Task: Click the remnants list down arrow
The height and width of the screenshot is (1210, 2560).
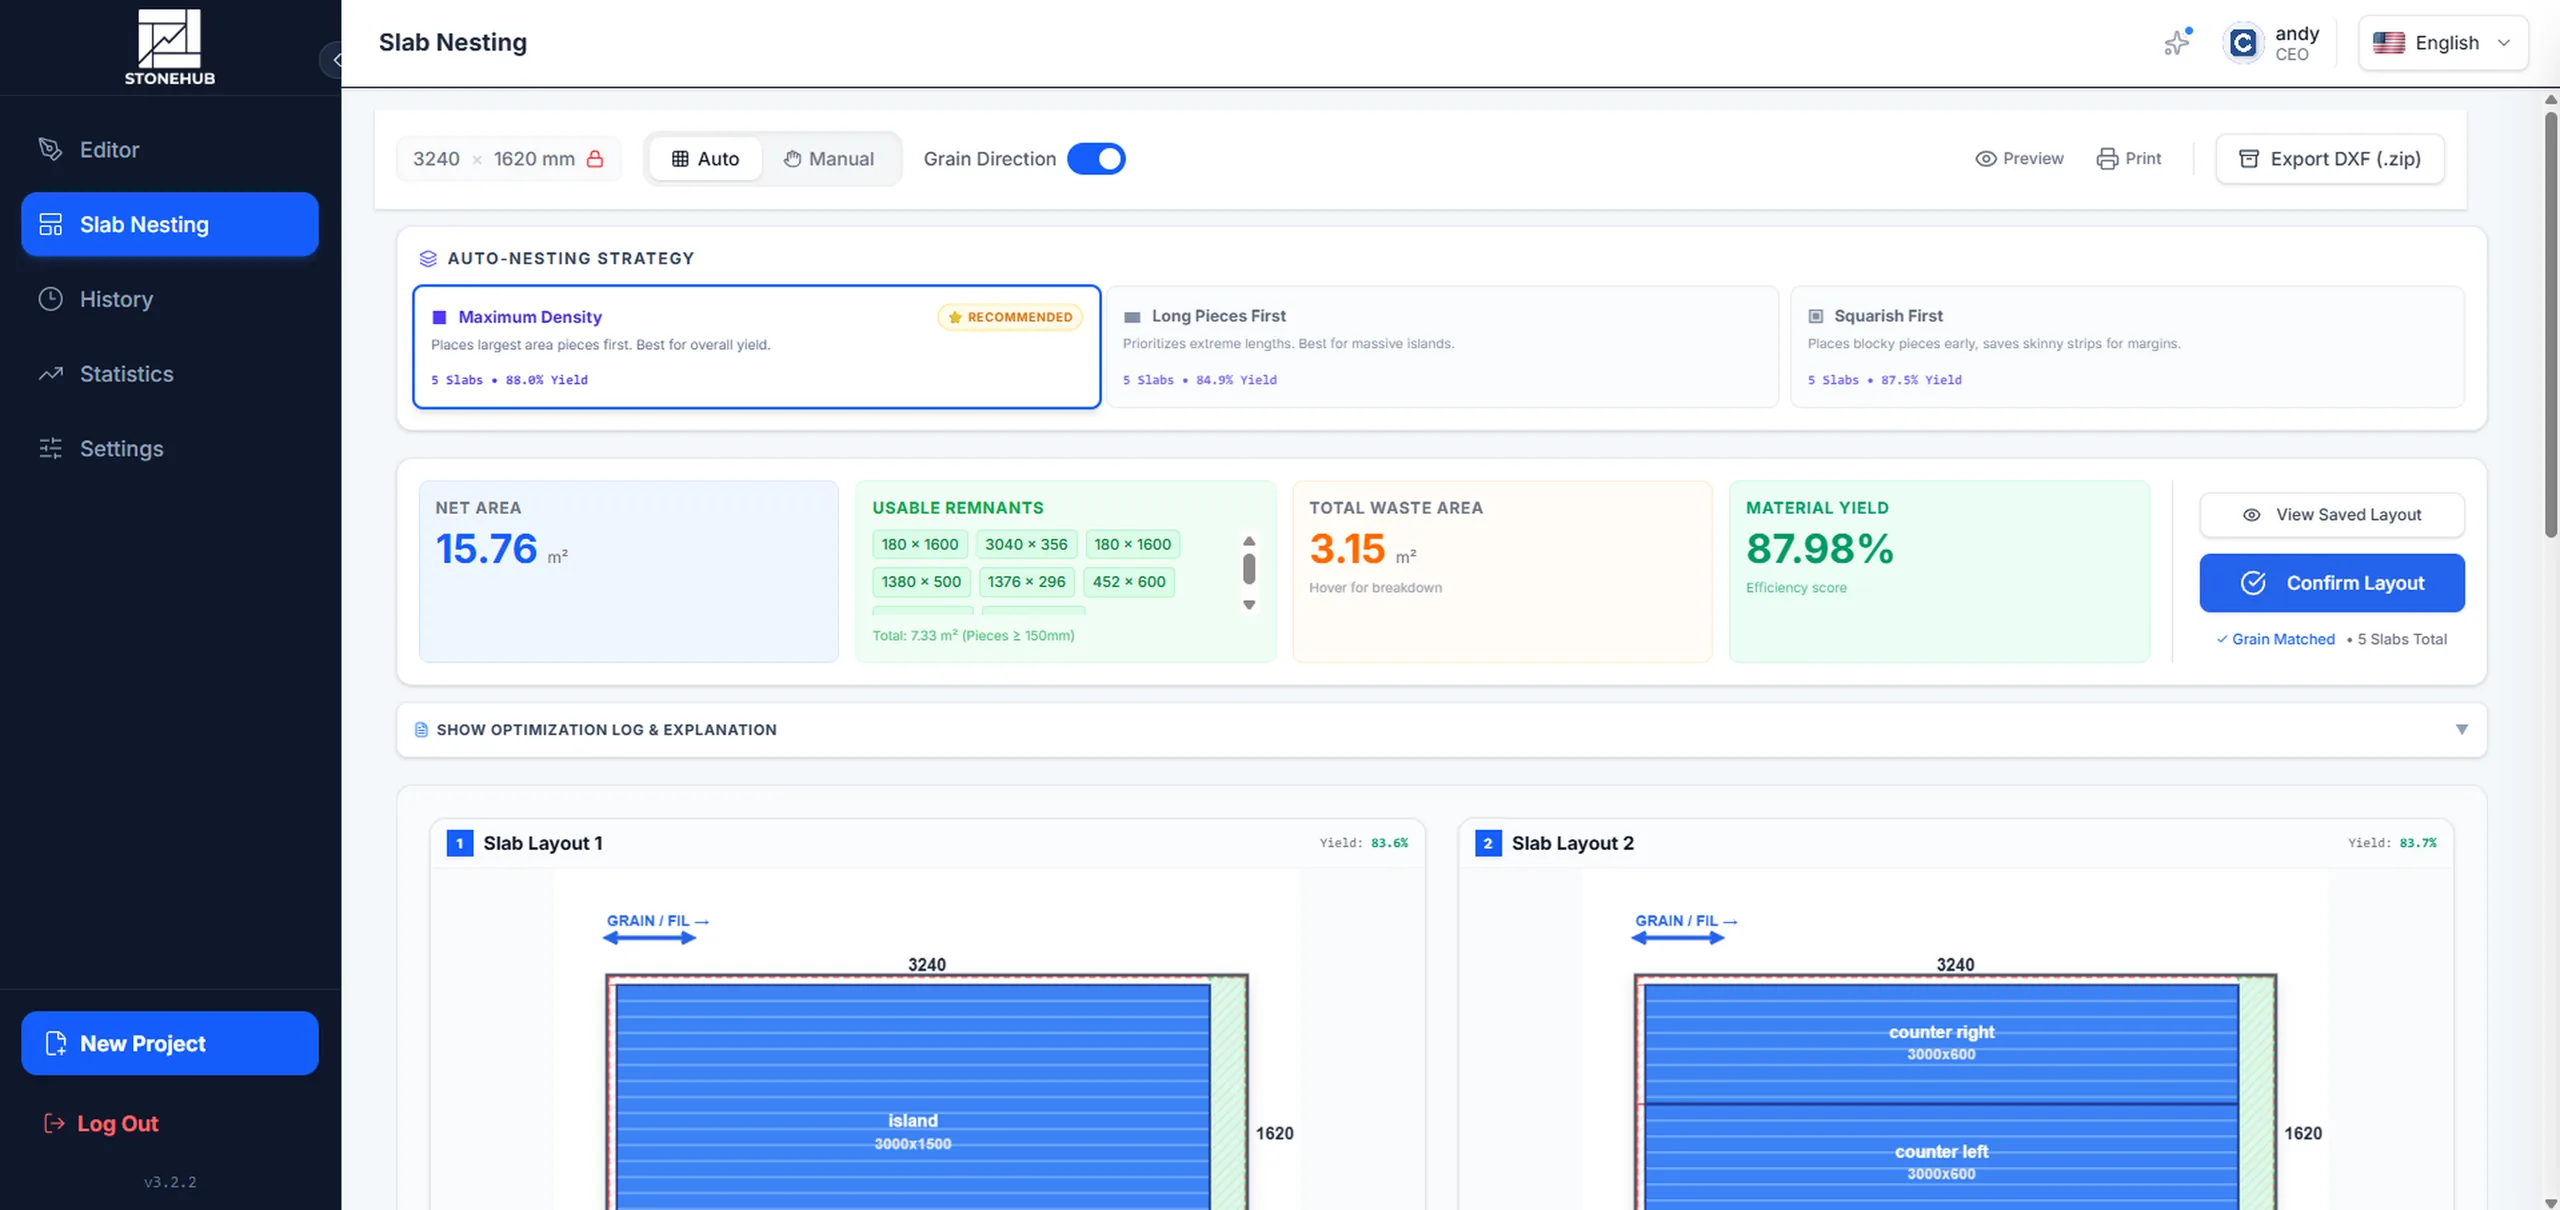Action: (x=1249, y=605)
